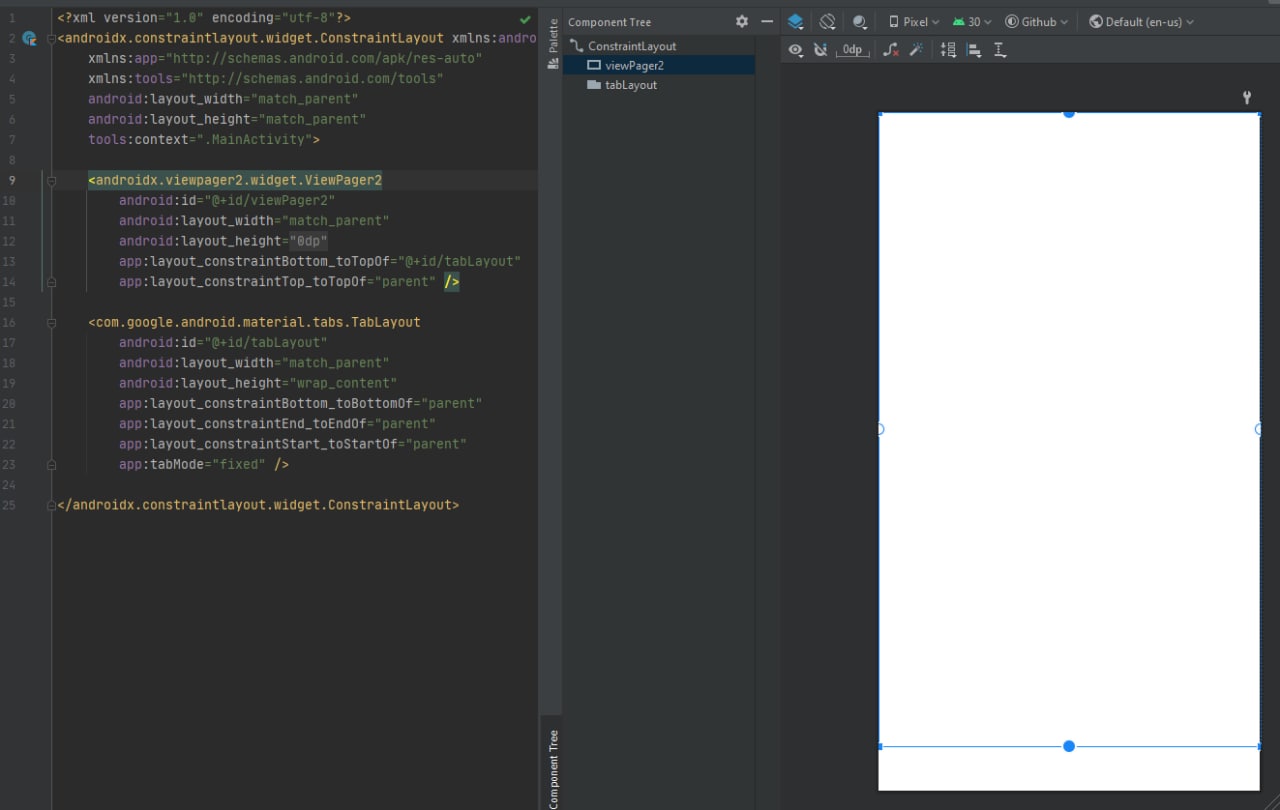Click the xmlns:tools namespace line
Viewport: 1280px width, 810px height.
click(x=266, y=79)
